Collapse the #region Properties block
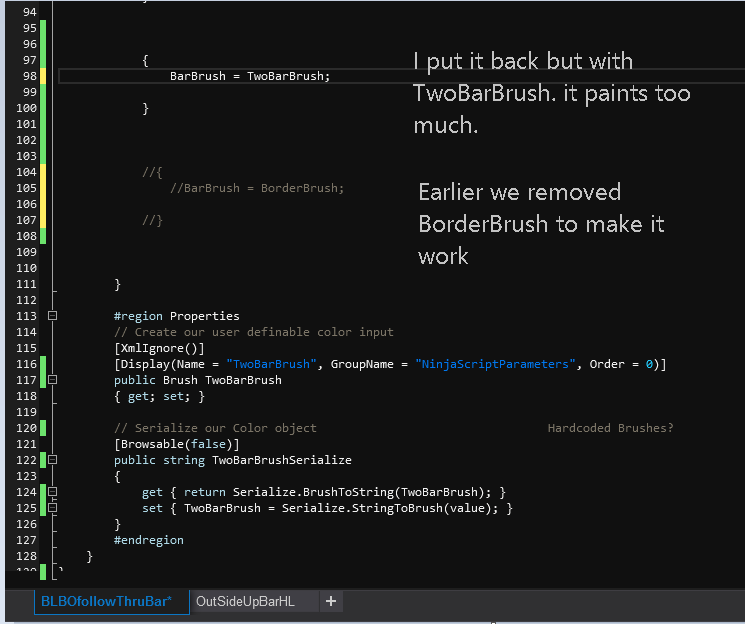The image size is (745, 625). [x=53, y=316]
